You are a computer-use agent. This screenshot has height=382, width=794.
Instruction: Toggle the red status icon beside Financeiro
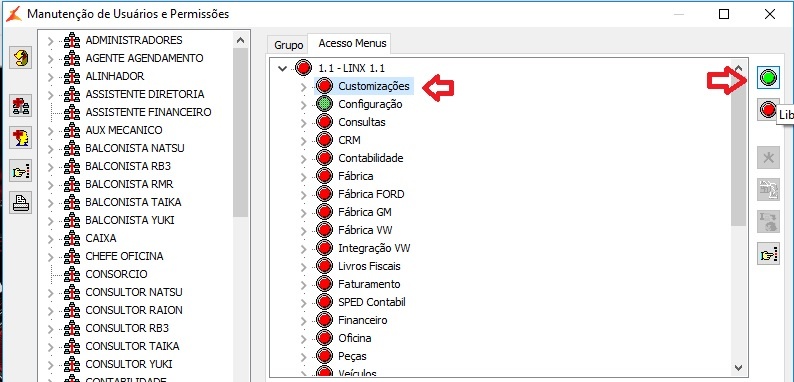(324, 320)
